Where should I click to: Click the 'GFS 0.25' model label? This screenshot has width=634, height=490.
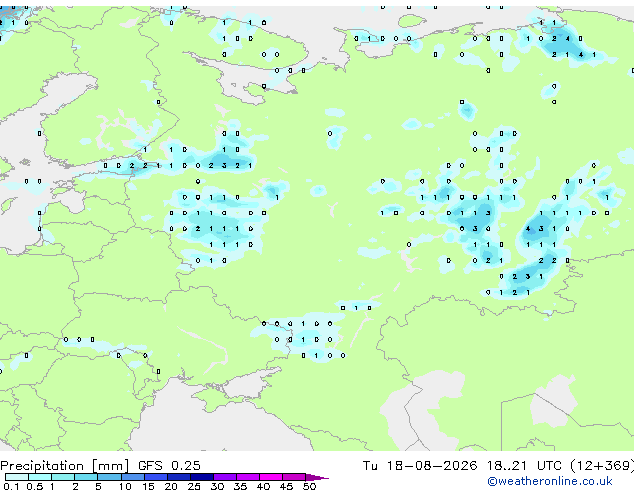(169, 466)
